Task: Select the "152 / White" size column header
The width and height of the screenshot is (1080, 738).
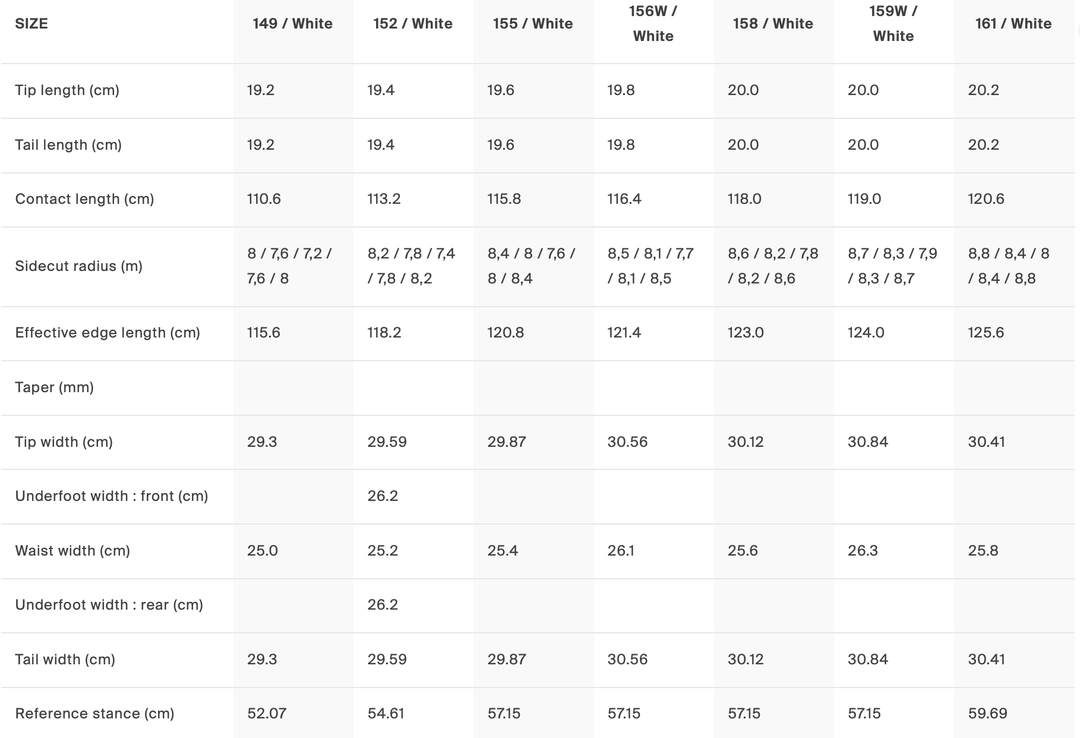Action: coord(412,23)
